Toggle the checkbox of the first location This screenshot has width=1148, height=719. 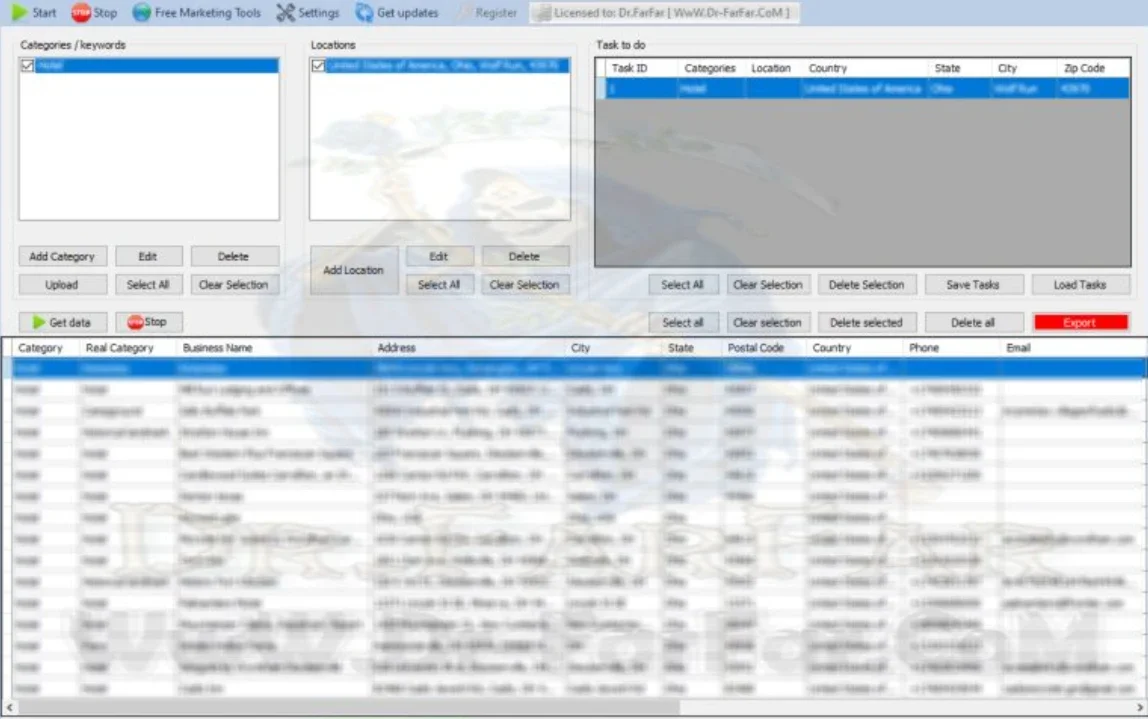(x=318, y=65)
